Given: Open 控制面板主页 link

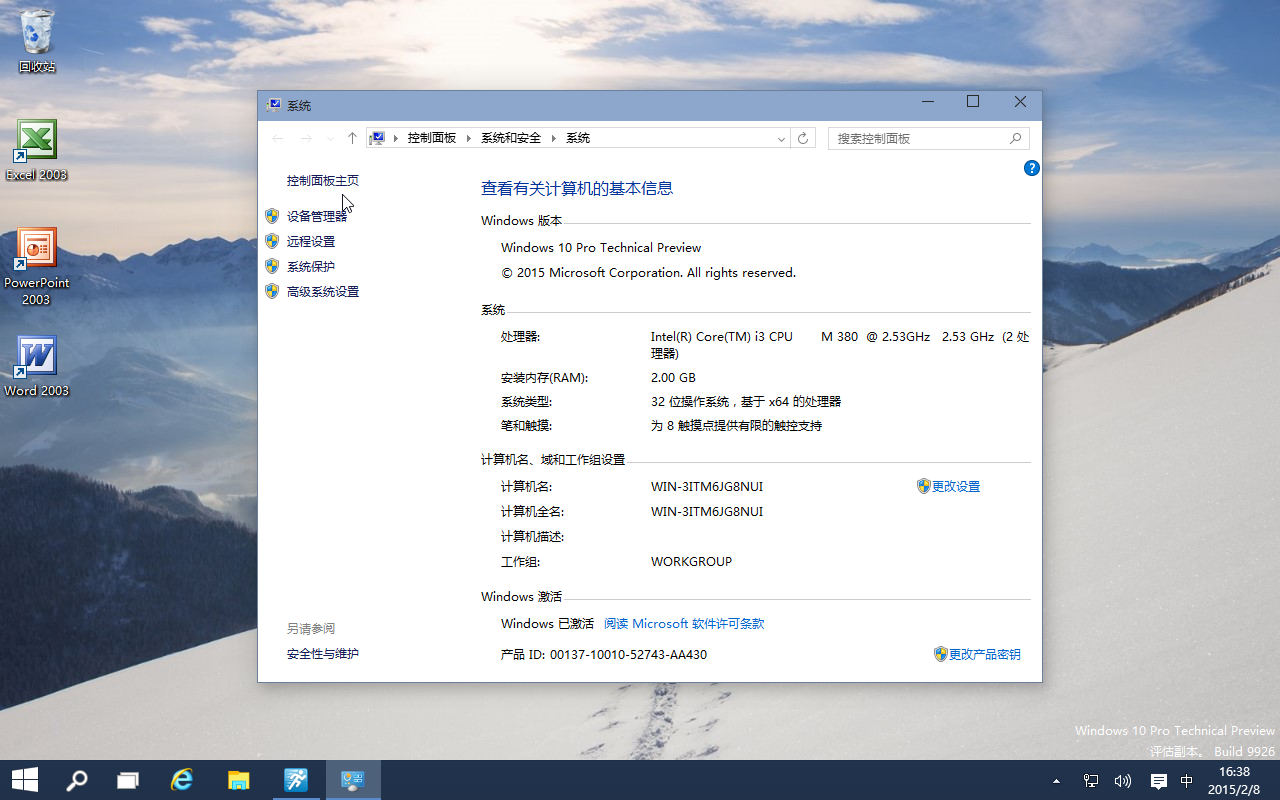Looking at the screenshot, I should [322, 181].
